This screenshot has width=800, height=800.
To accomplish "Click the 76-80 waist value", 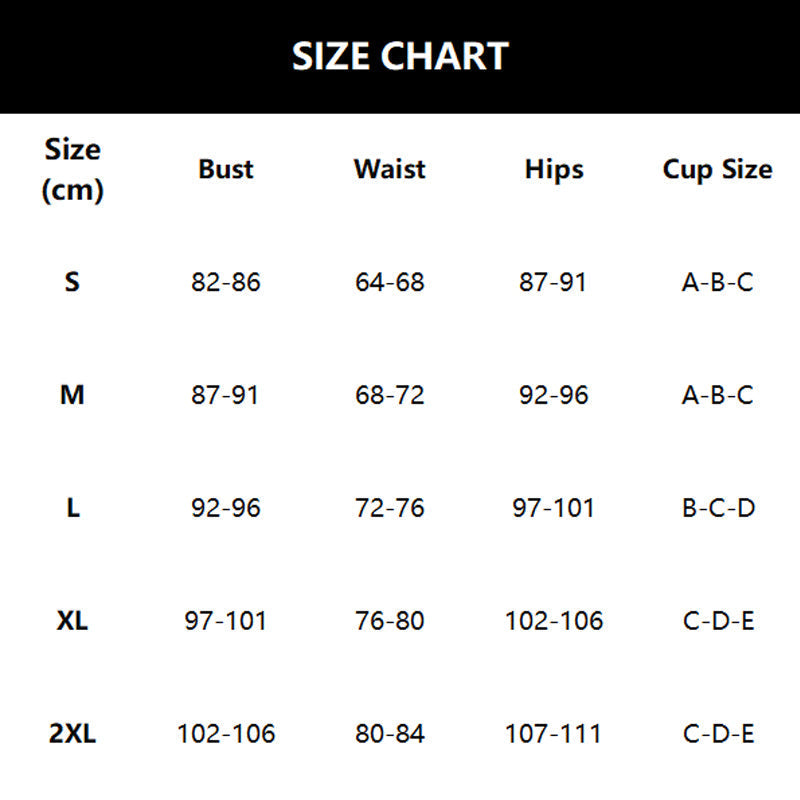I will pos(389,621).
